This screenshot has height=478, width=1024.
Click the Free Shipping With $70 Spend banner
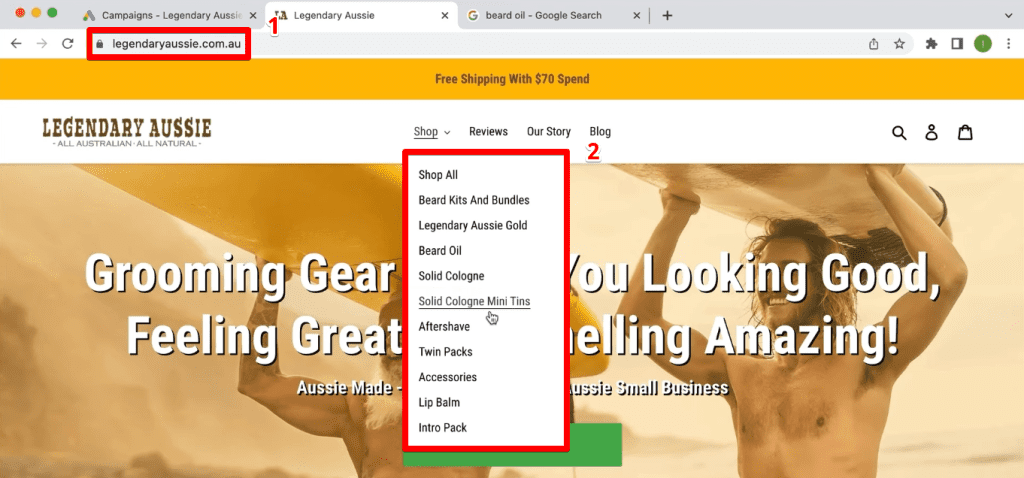pyautogui.click(x=512, y=79)
